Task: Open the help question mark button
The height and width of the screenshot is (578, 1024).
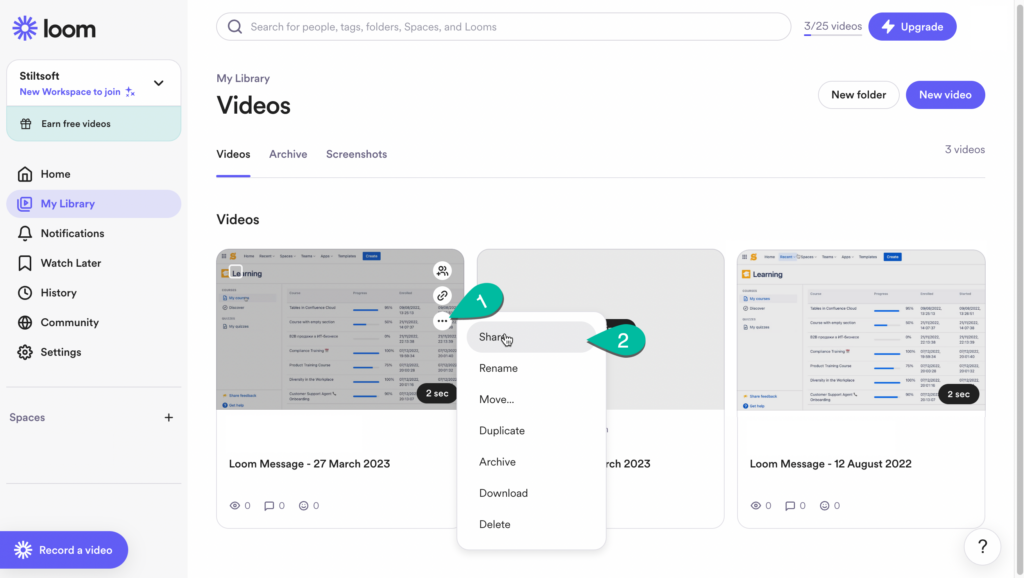Action: pyautogui.click(x=982, y=547)
